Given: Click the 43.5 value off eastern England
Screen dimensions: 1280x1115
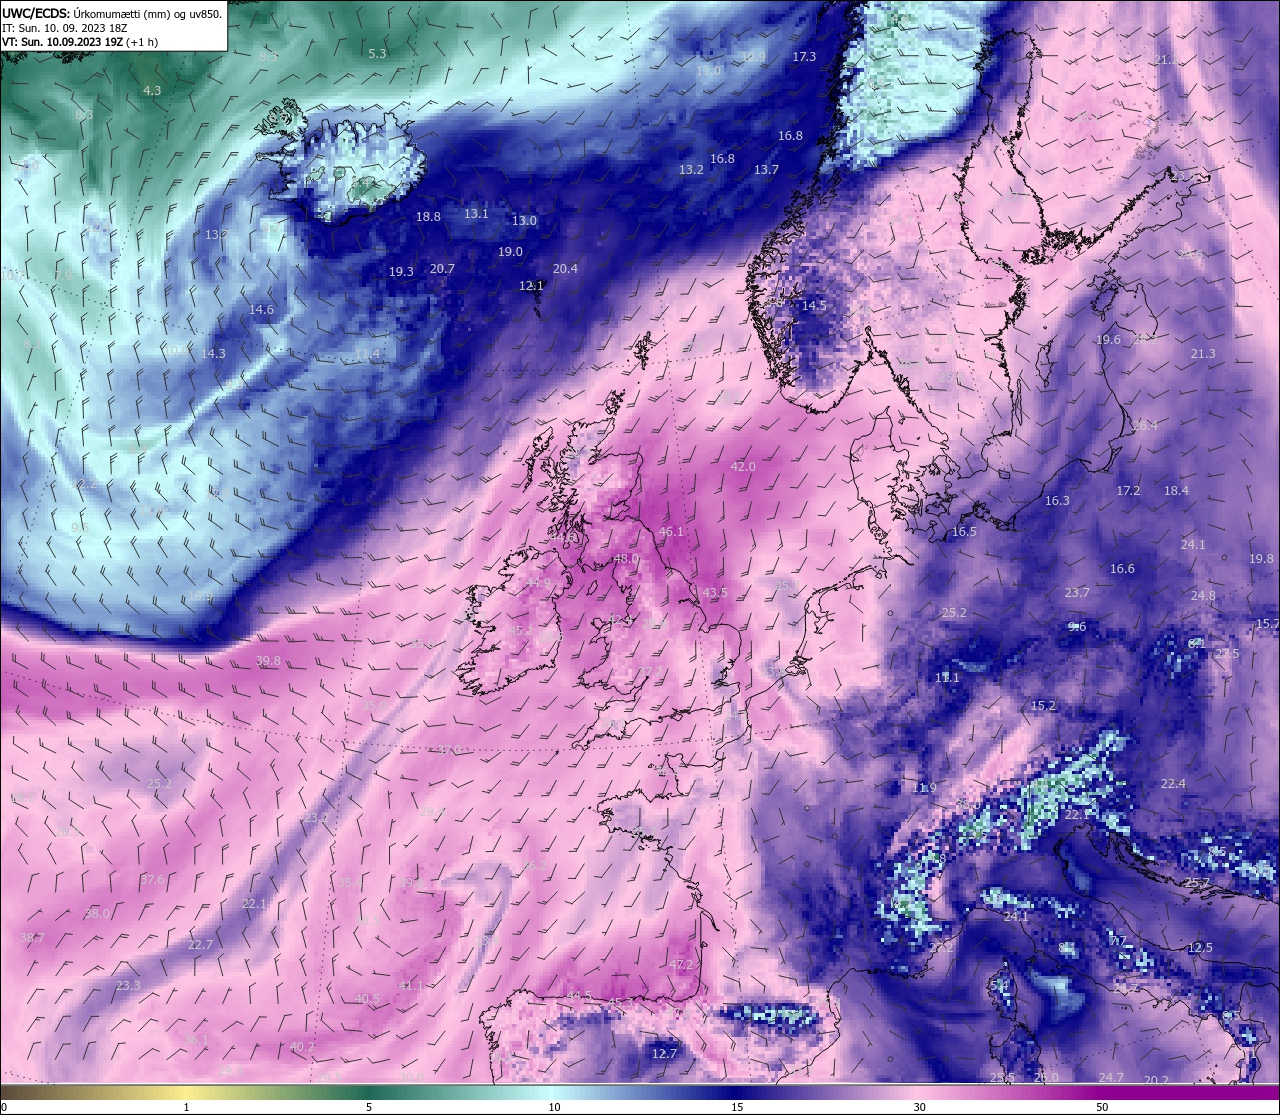Looking at the screenshot, I should [x=715, y=593].
